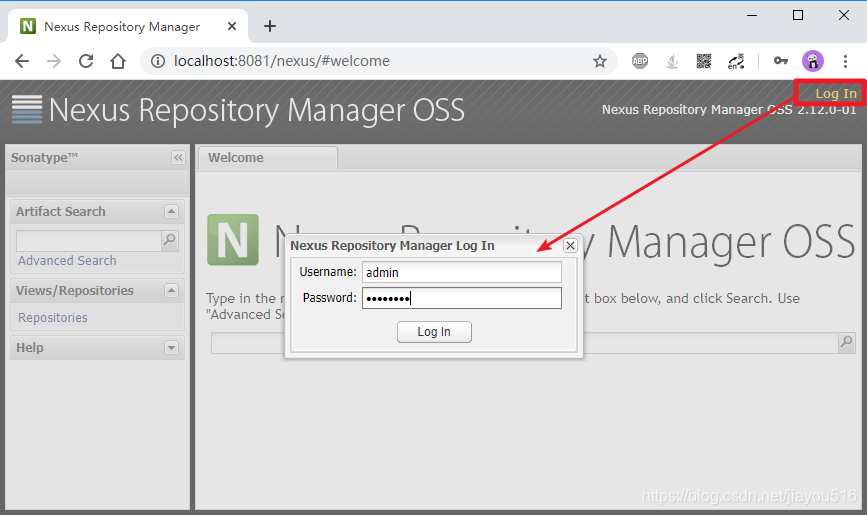Open the QR code extension icon
Viewport: 867px width, 515px height.
click(x=703, y=61)
